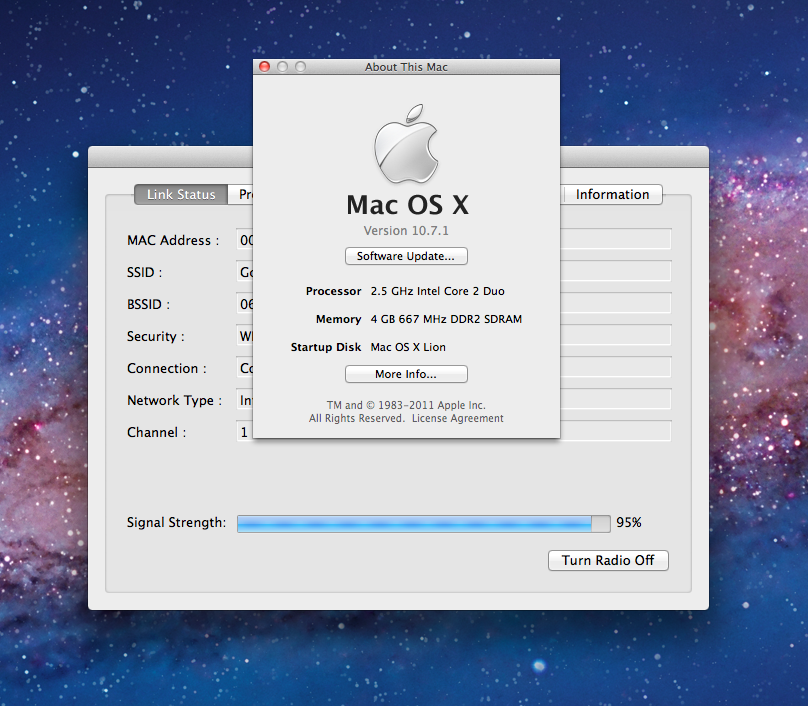Click the BSSID value field

[244, 304]
